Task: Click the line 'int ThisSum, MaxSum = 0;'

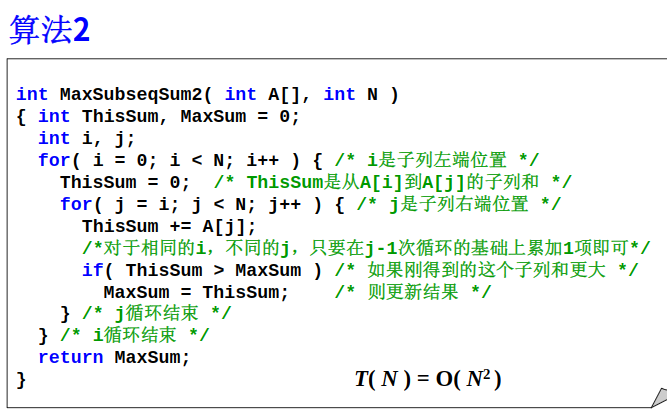Action: 169,117
